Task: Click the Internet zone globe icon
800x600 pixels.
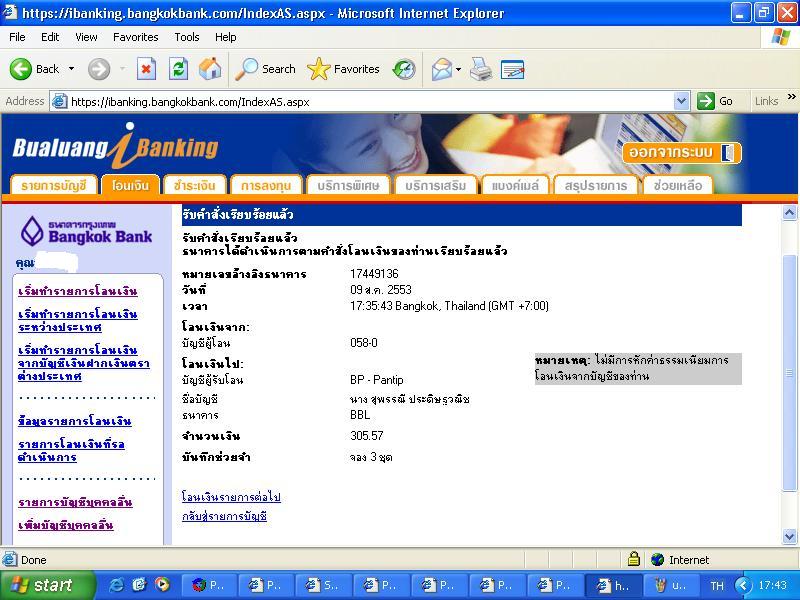Action: 657,560
